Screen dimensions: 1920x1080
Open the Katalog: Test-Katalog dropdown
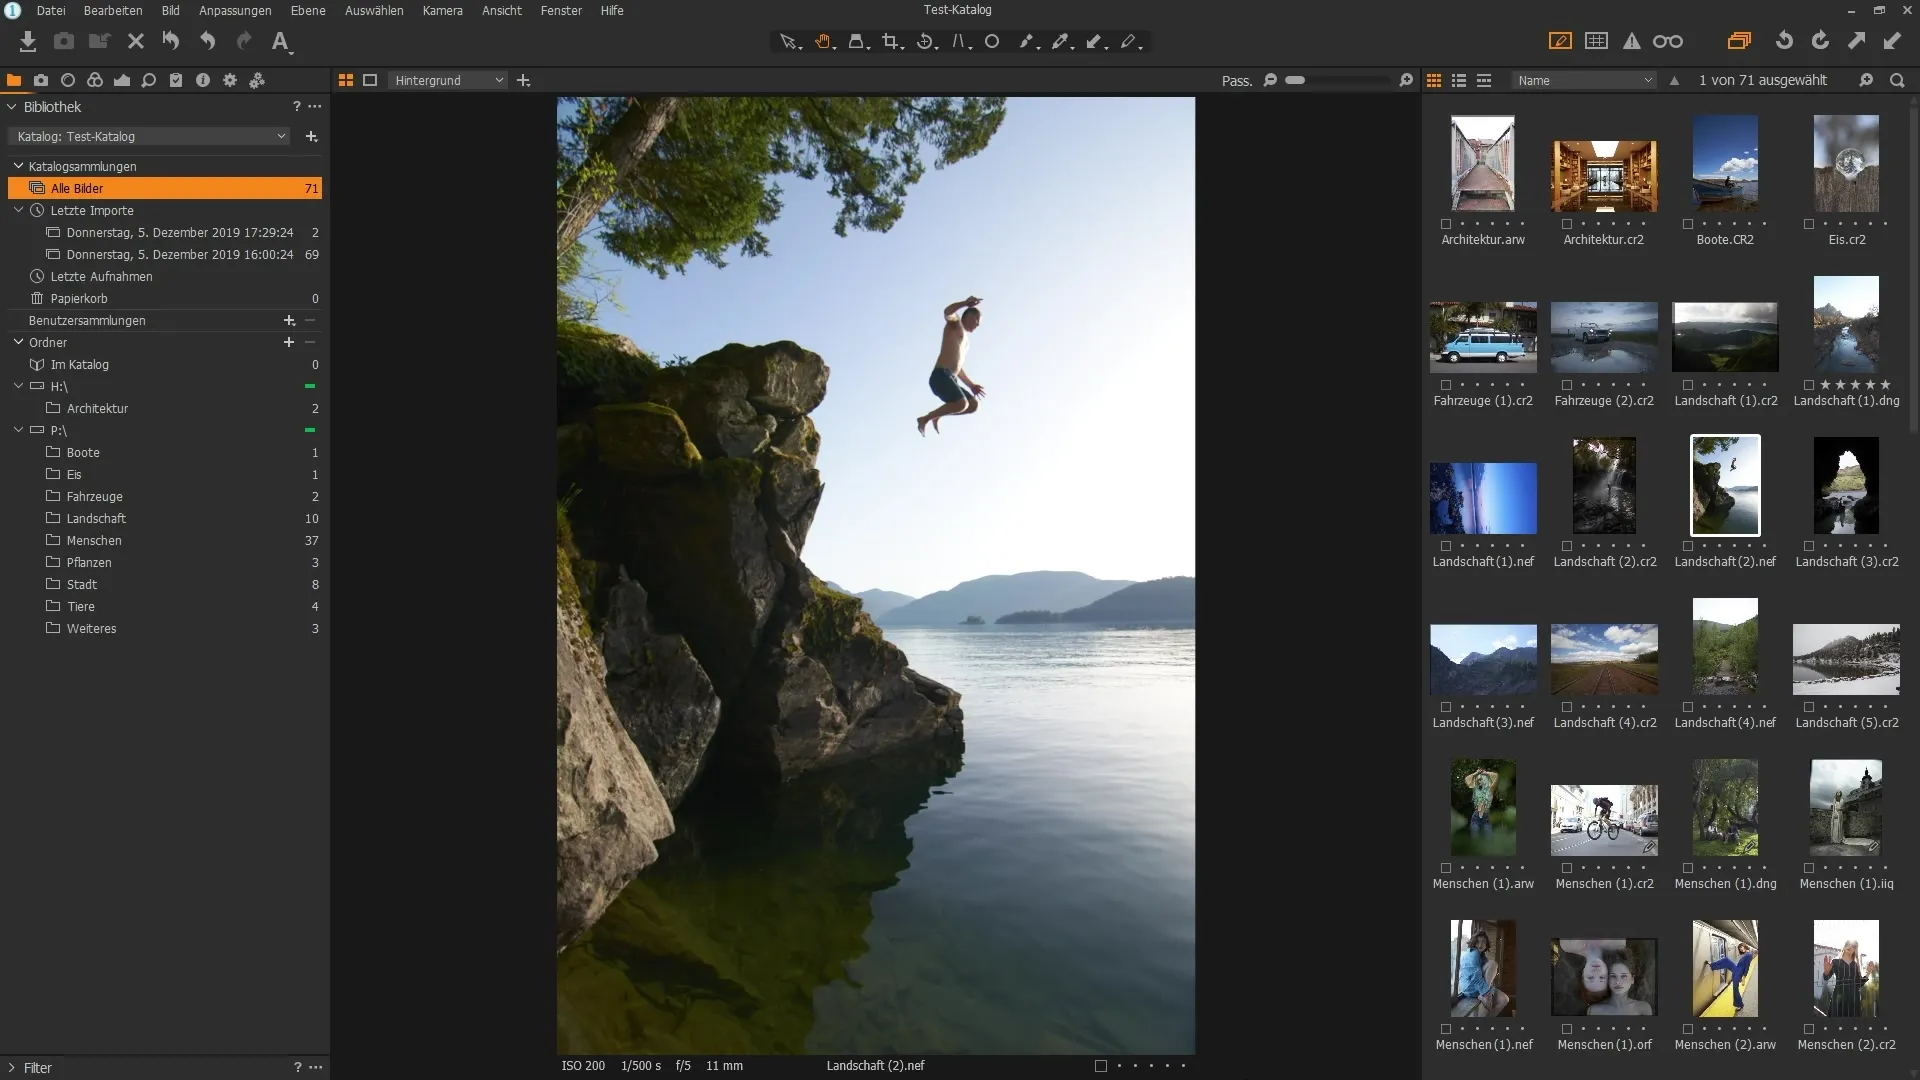click(x=149, y=136)
